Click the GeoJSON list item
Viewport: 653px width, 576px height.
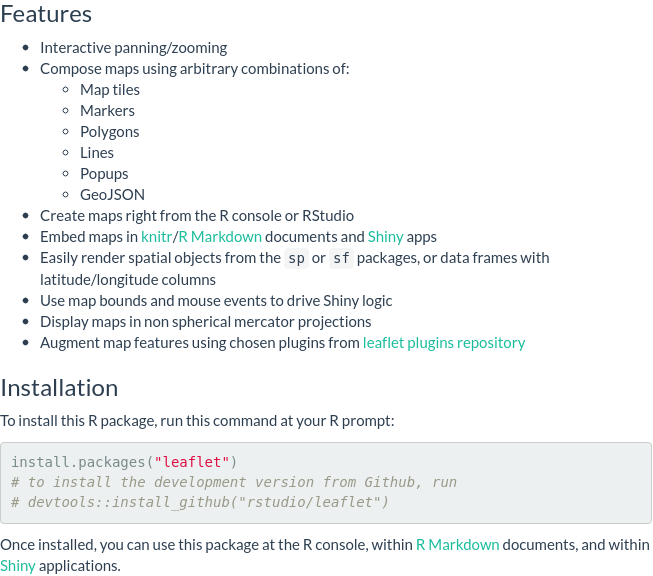[x=112, y=194]
